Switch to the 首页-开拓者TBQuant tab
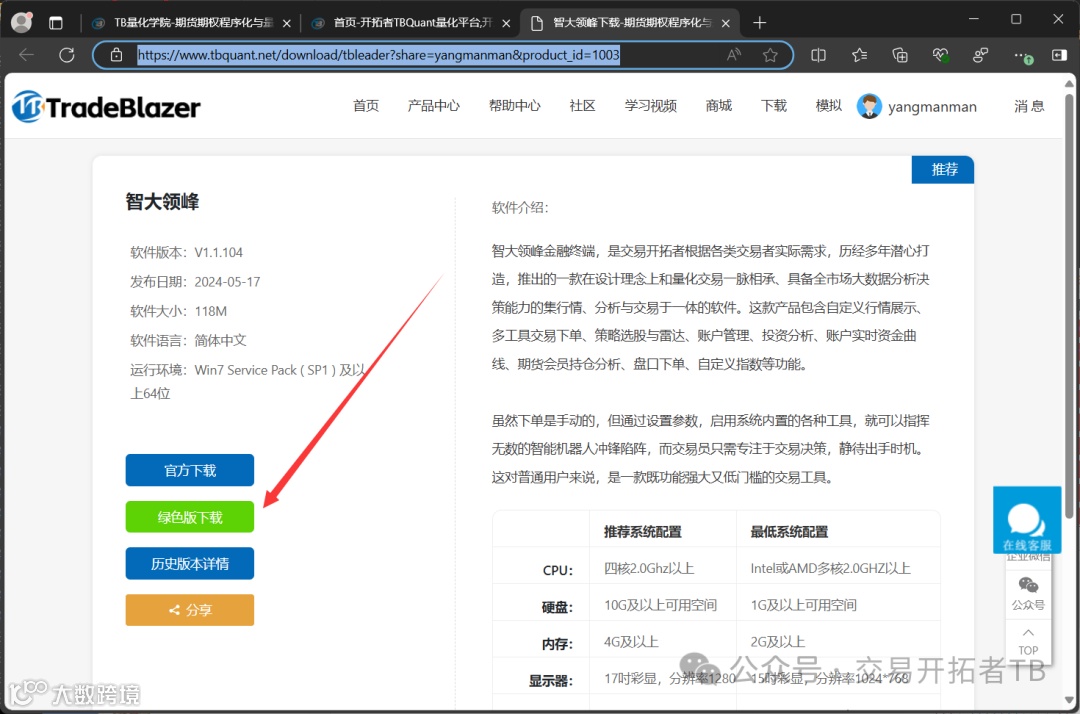The image size is (1080, 714). tap(411, 23)
